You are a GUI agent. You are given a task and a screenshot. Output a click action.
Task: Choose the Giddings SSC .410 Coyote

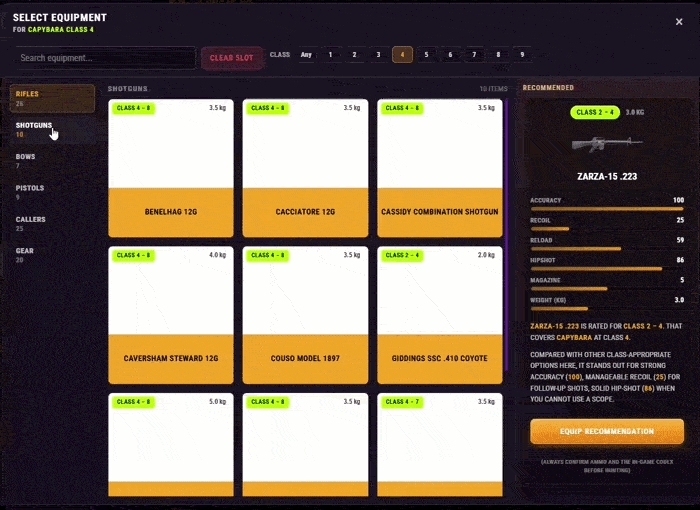coord(440,315)
